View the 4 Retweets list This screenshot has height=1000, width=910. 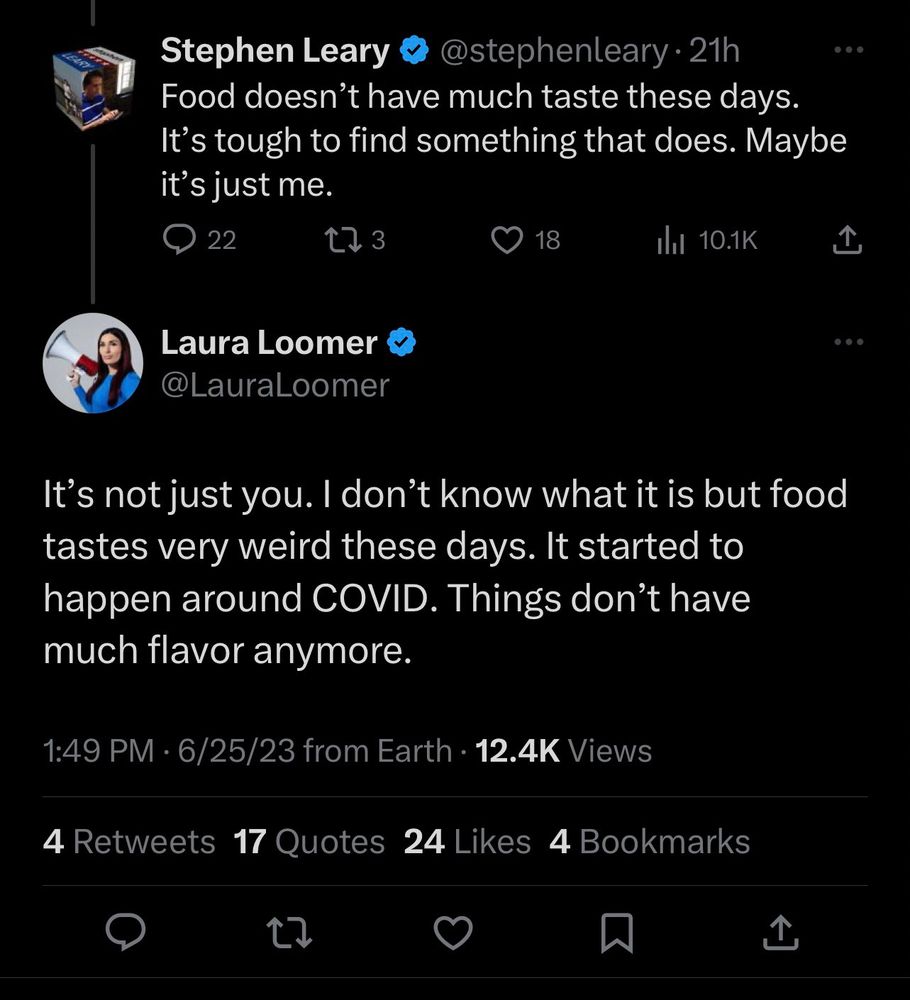129,841
